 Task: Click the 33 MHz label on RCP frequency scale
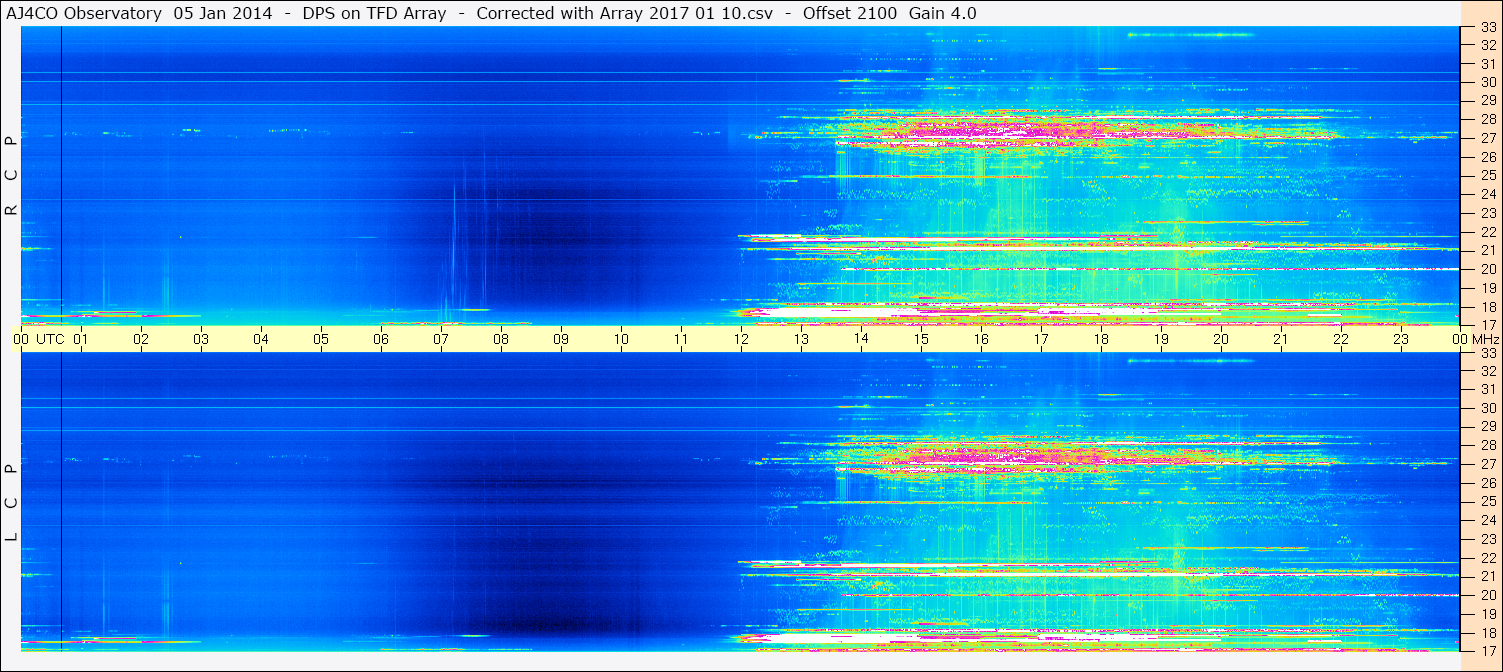click(1487, 27)
